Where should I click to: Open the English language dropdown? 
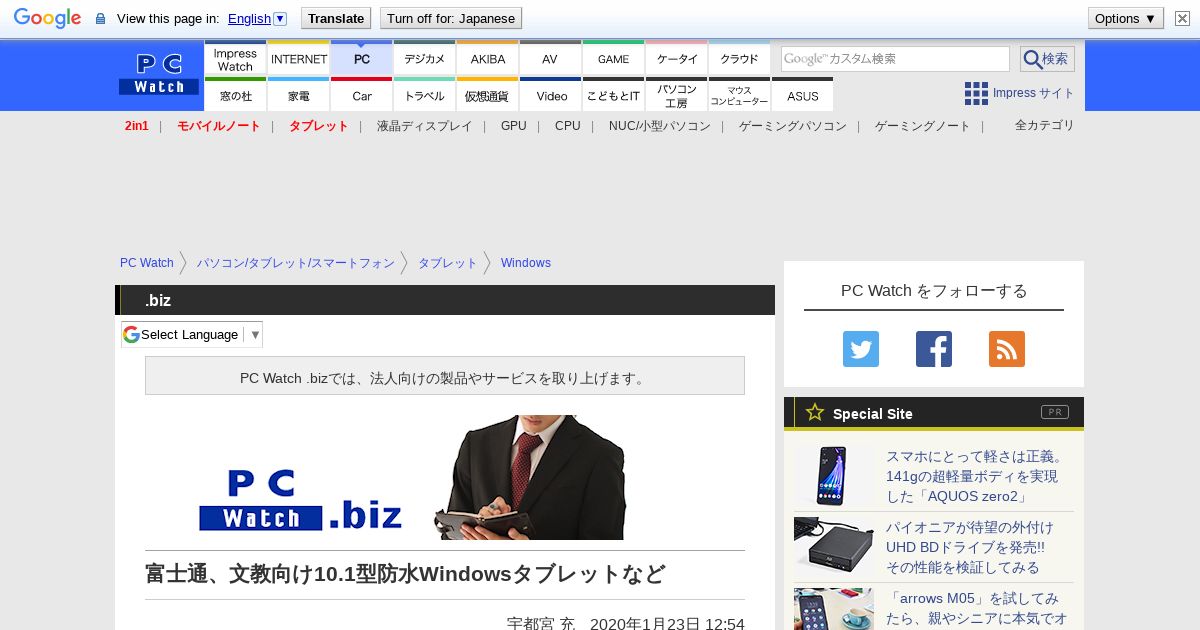(x=257, y=18)
